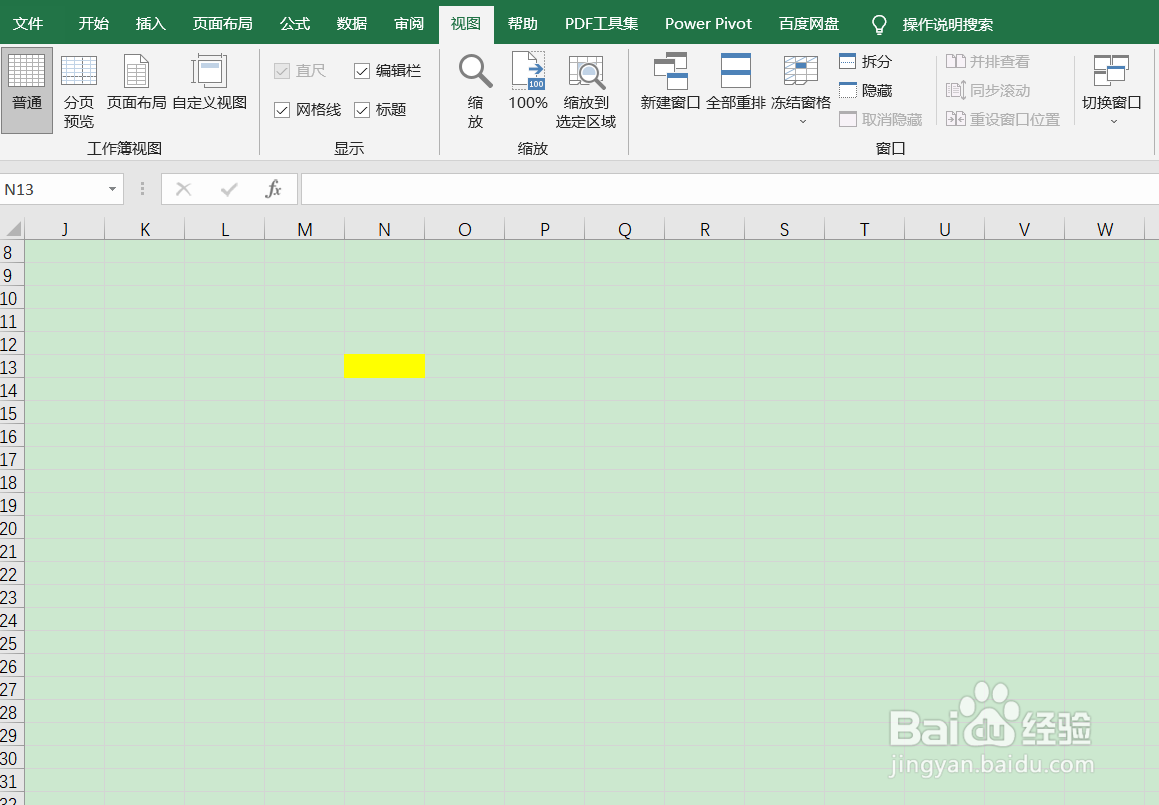Viewport: 1159px width, 805px height.
Task: Zoom to selection (缩放到选定区域)
Action: [x=586, y=90]
